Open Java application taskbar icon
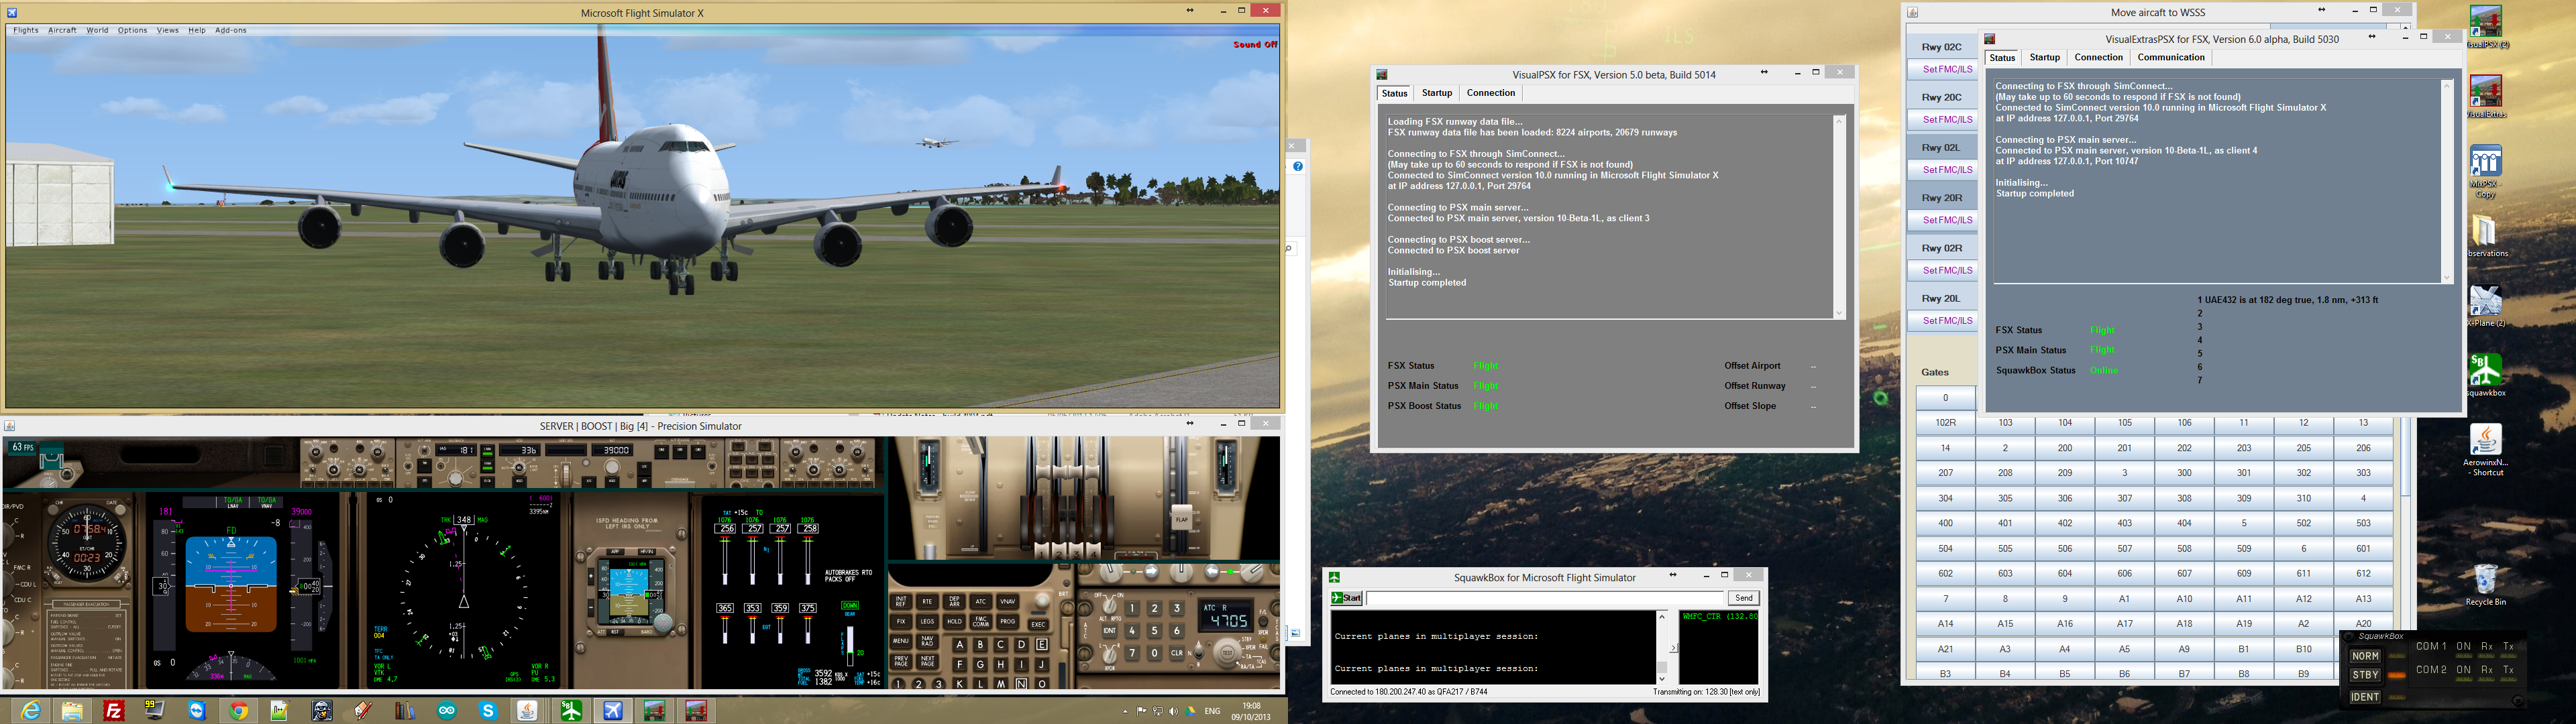Image resolution: width=2576 pixels, height=724 pixels. point(528,711)
